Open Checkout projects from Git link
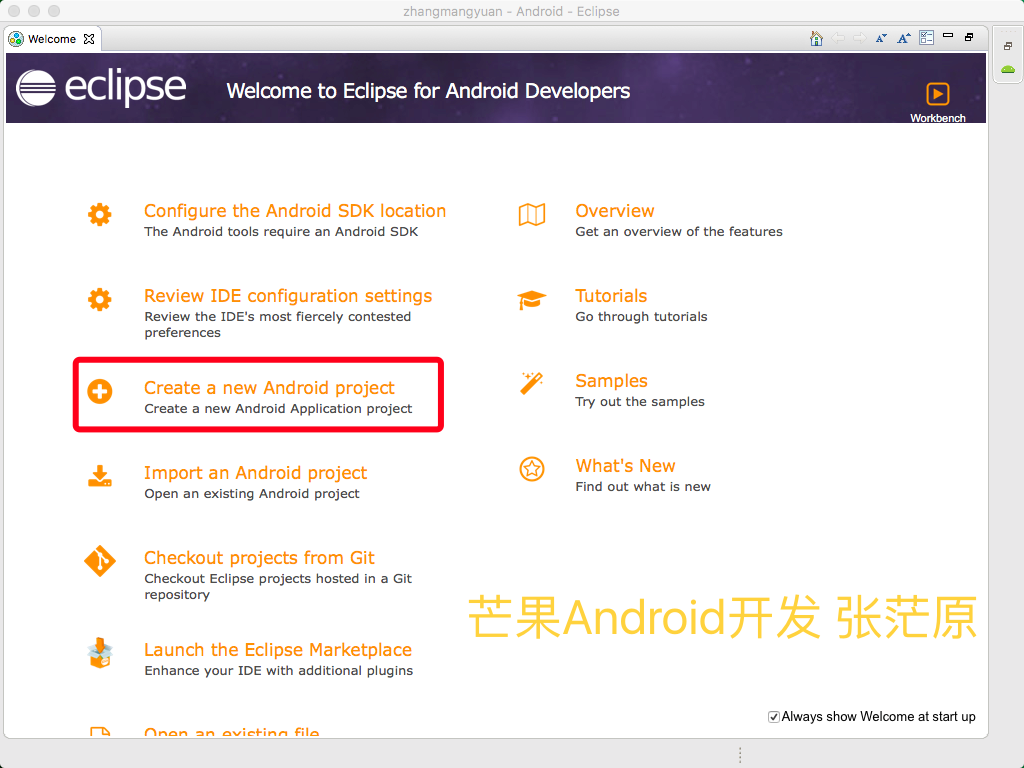The height and width of the screenshot is (768, 1024). point(259,558)
